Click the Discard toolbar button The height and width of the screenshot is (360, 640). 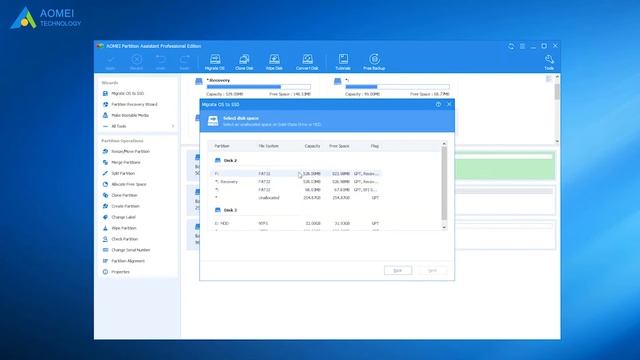pos(136,62)
